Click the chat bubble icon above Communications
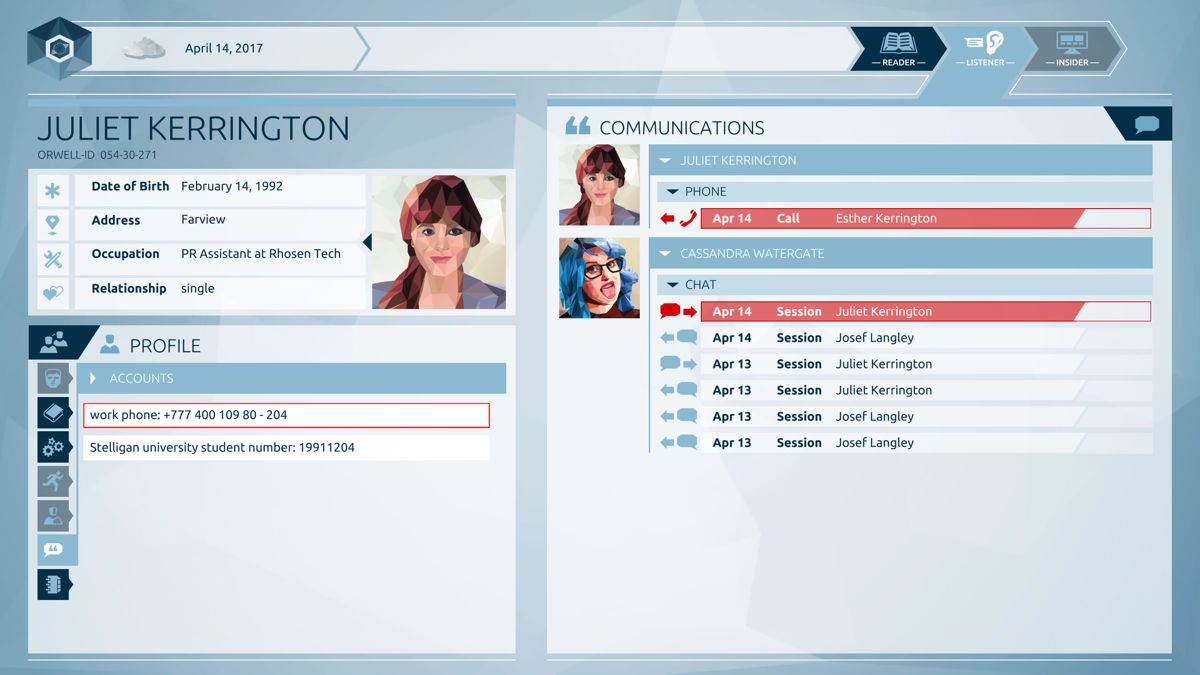The width and height of the screenshot is (1200, 675). [1147, 125]
